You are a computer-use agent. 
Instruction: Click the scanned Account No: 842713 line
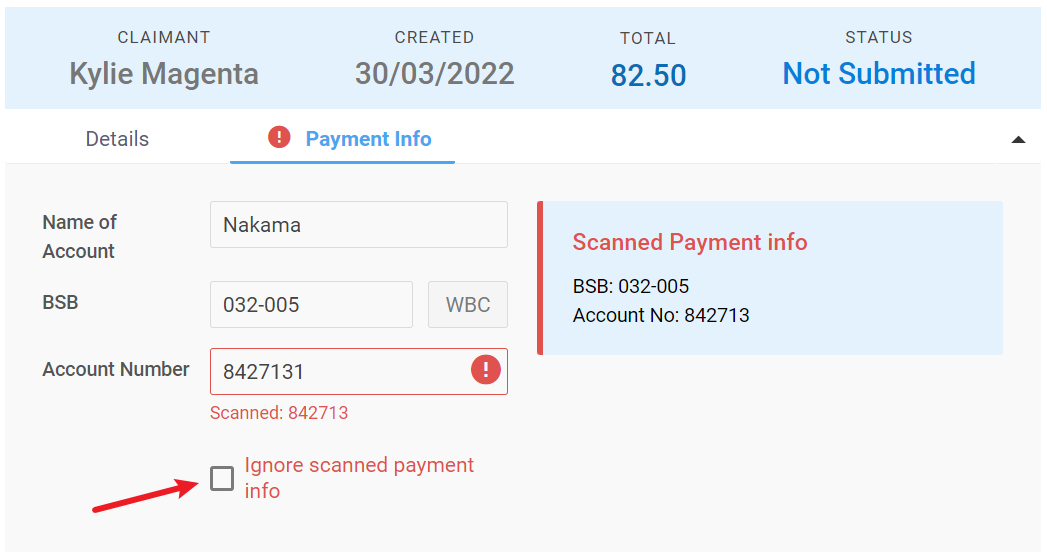click(x=661, y=316)
